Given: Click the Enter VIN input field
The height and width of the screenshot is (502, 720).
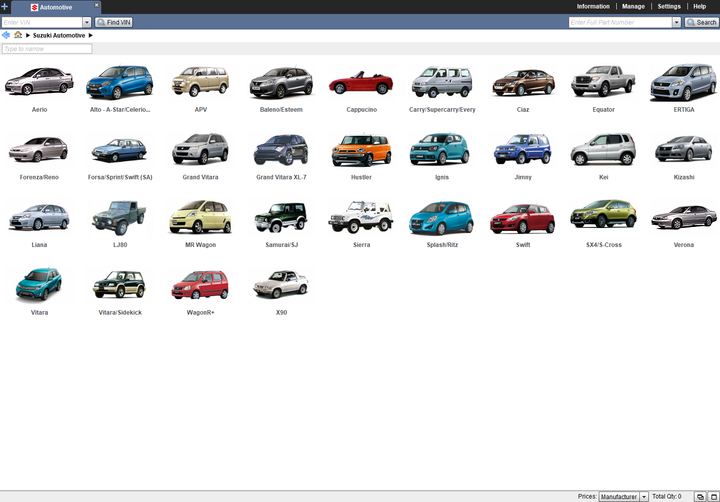Looking at the screenshot, I should click(x=42, y=22).
